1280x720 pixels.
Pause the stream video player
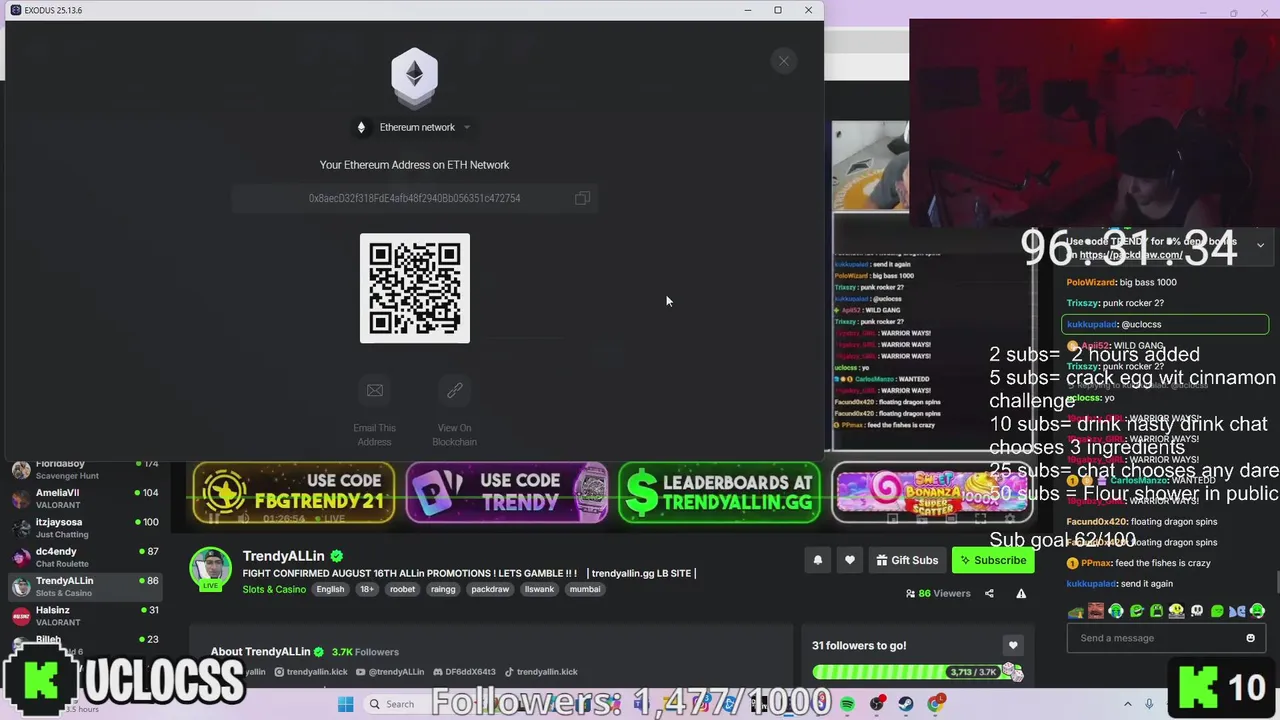[214, 518]
